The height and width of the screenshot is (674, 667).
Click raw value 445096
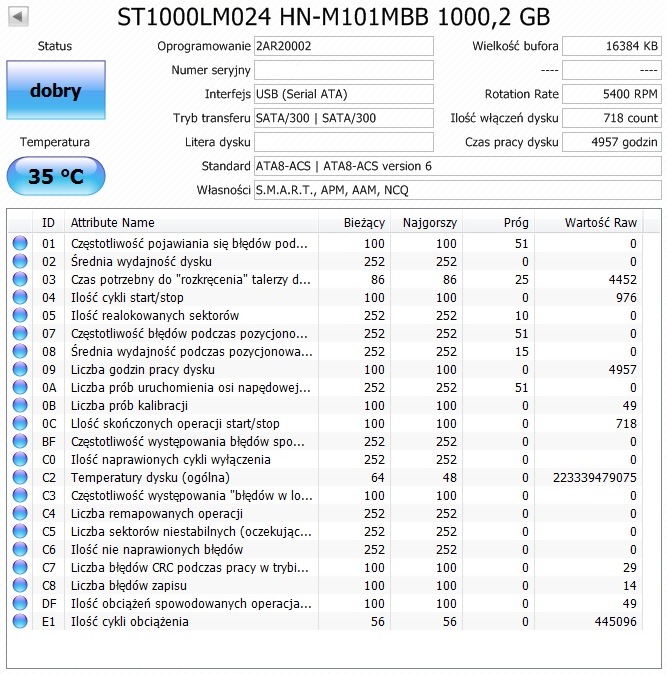coord(615,622)
